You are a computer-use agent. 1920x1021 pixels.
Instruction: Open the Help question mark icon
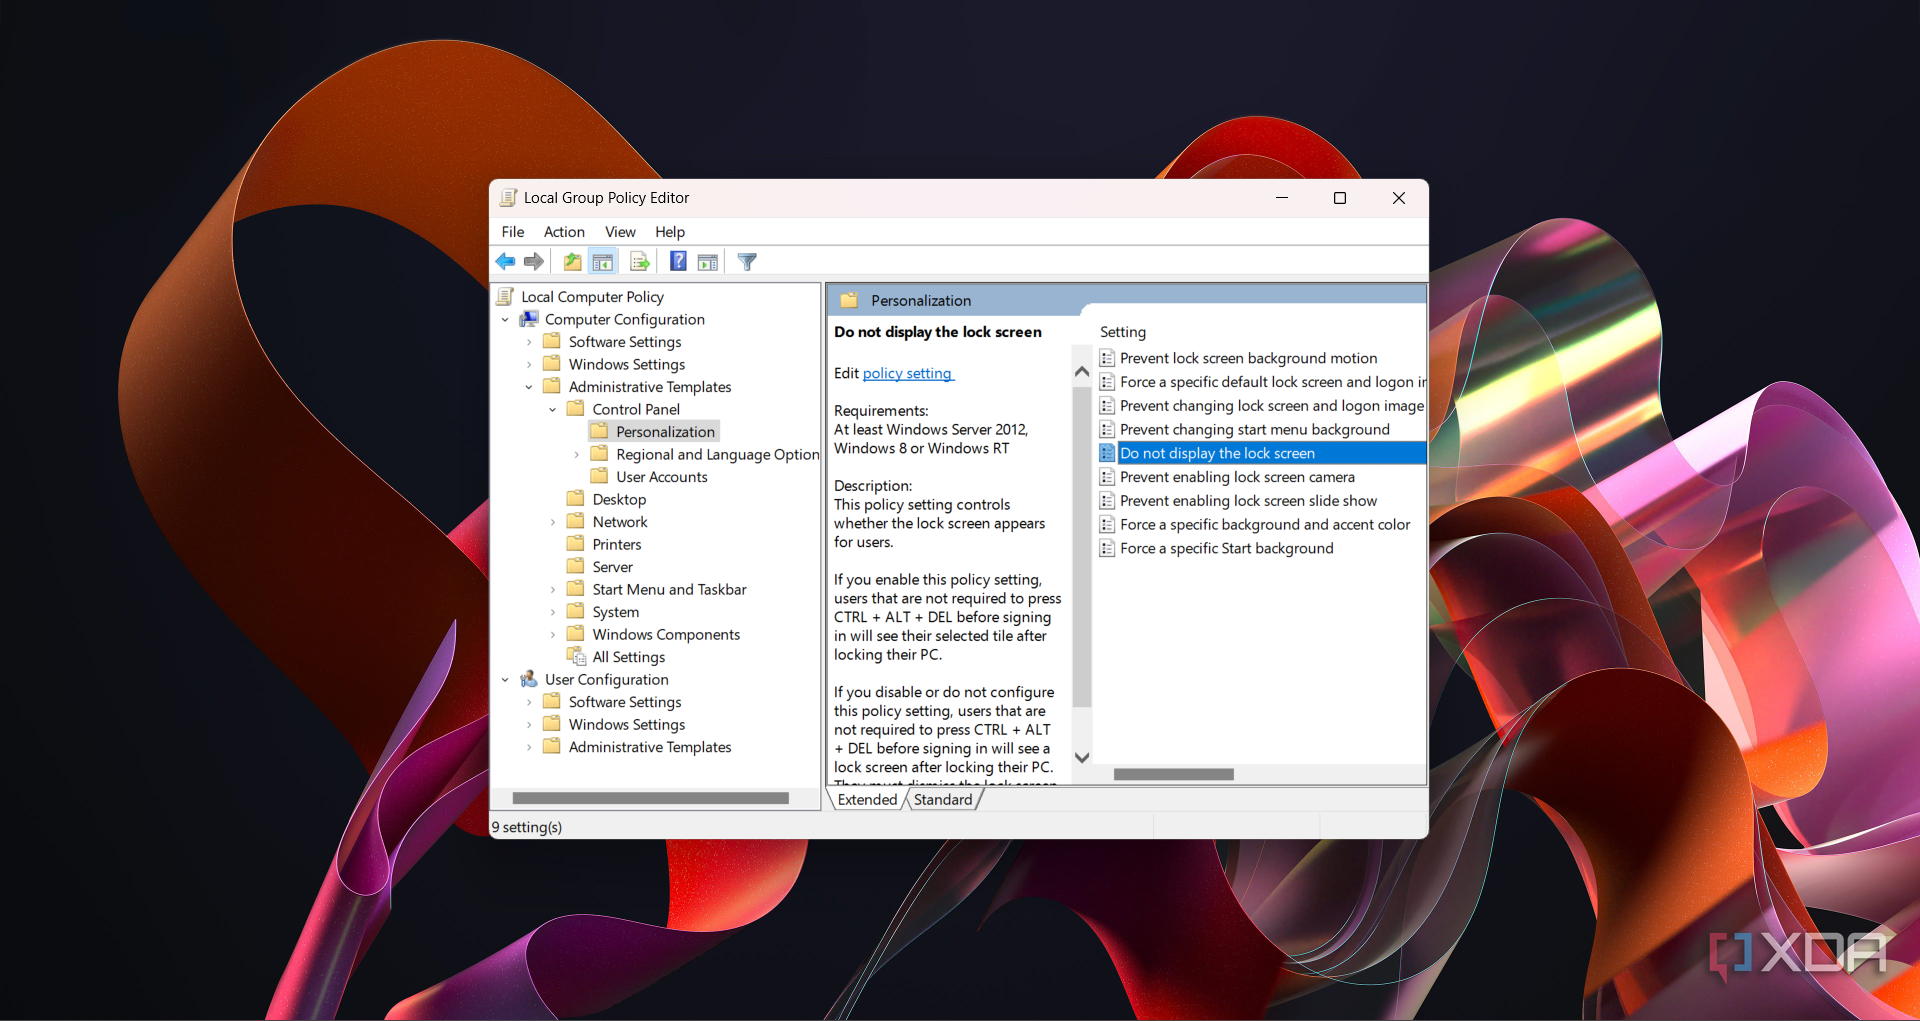pos(678,262)
